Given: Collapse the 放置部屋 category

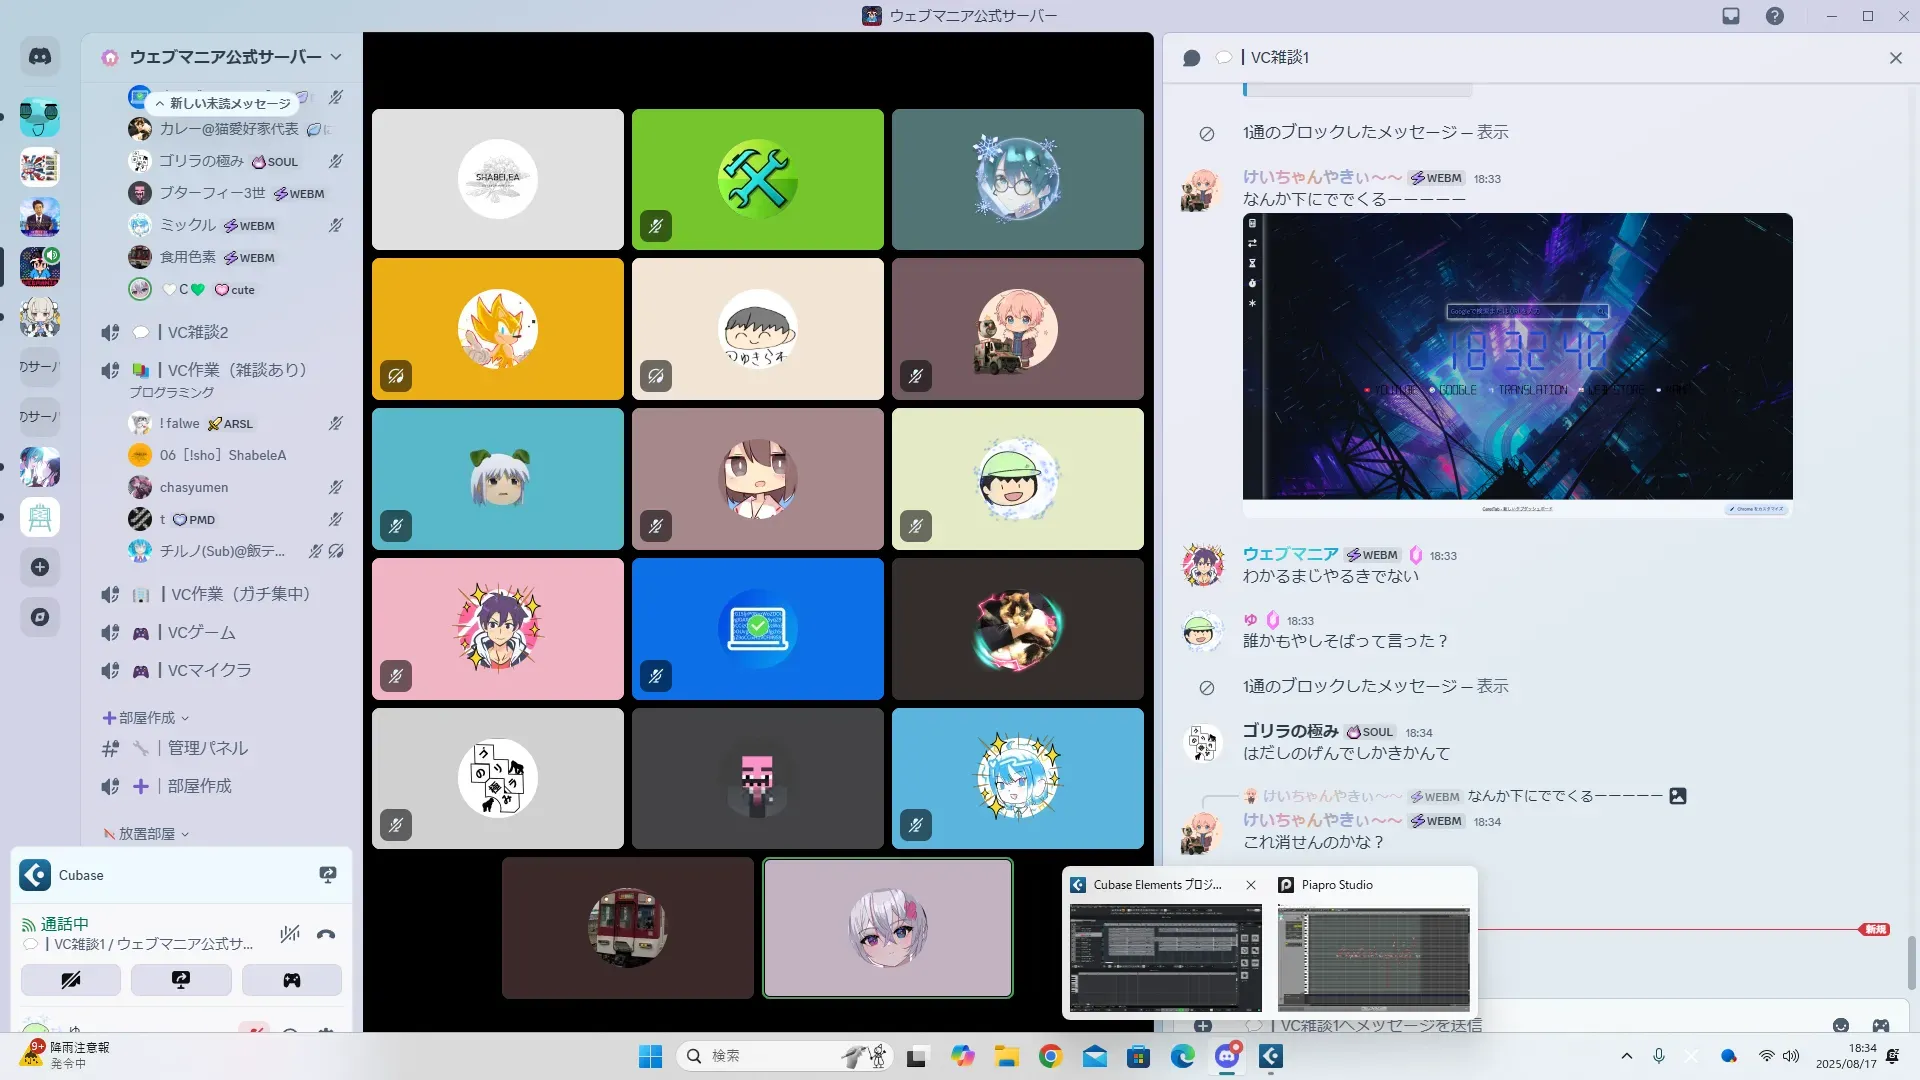Looking at the screenshot, I should pyautogui.click(x=146, y=834).
